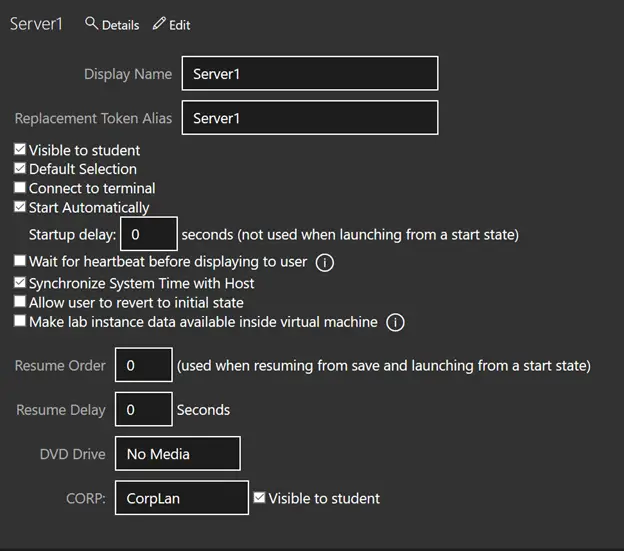Enable Make lab instance data available checkbox

(x=20, y=321)
